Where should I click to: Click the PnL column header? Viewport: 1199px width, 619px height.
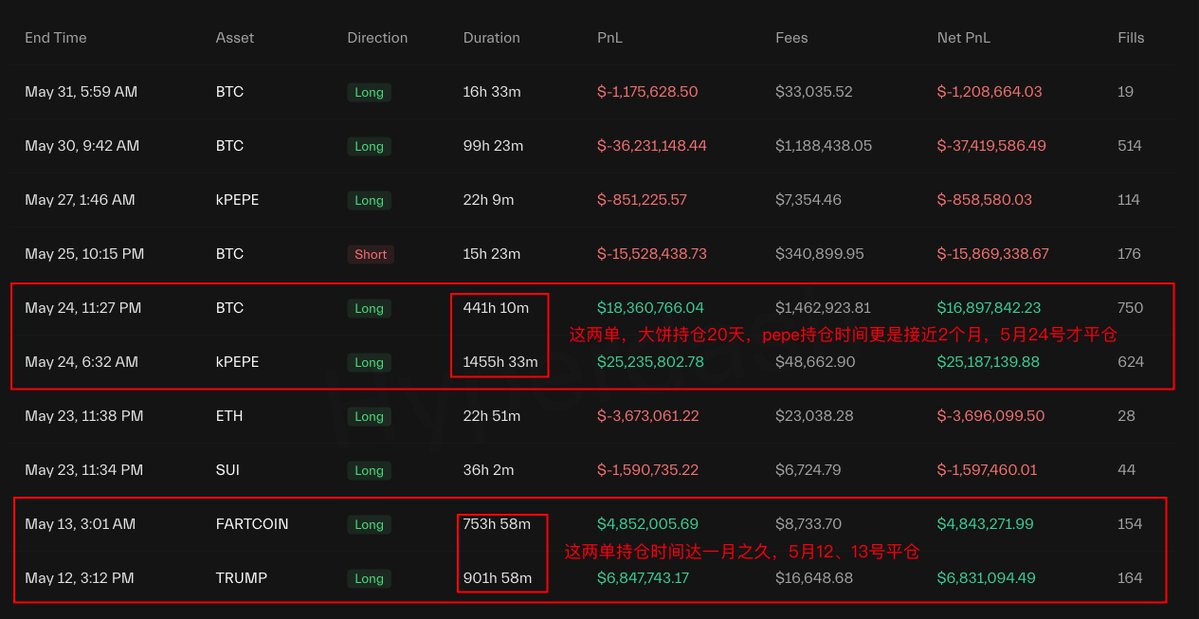610,37
